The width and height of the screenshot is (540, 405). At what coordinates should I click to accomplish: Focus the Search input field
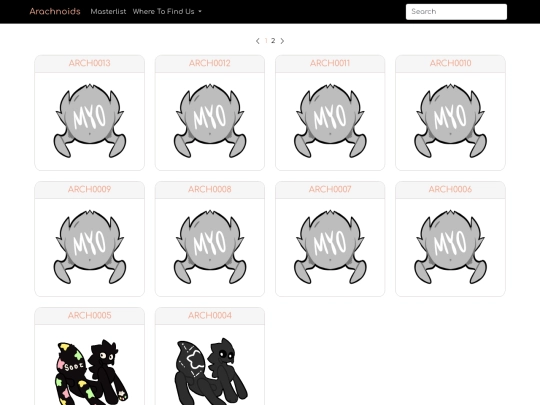click(456, 12)
